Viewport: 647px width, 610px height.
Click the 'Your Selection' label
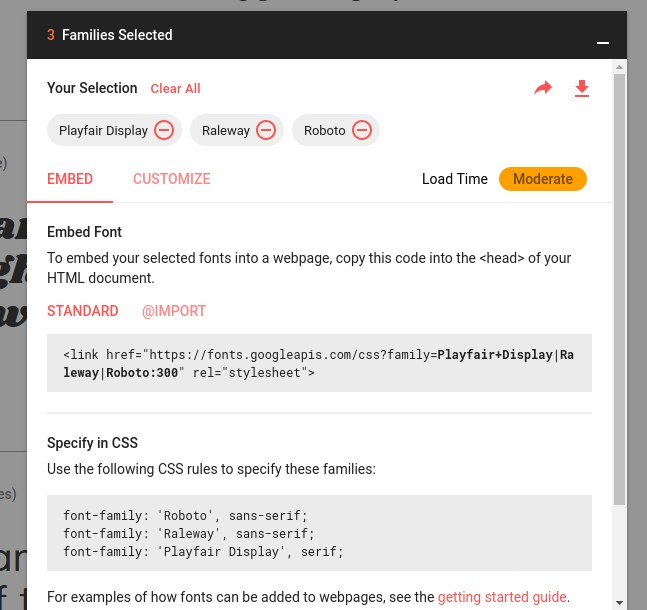click(92, 88)
